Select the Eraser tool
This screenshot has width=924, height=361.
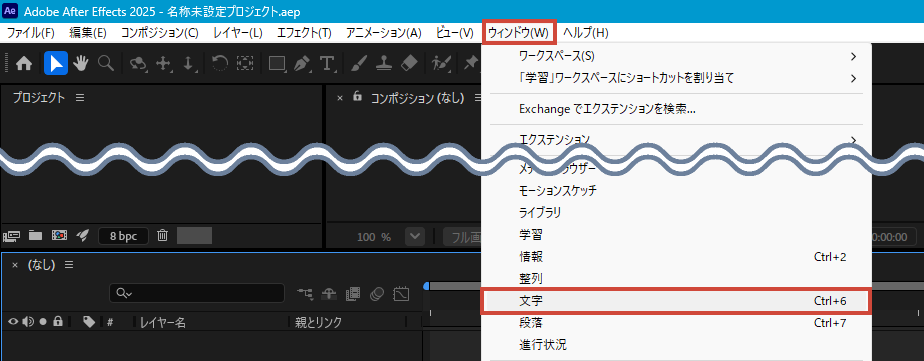click(x=409, y=64)
